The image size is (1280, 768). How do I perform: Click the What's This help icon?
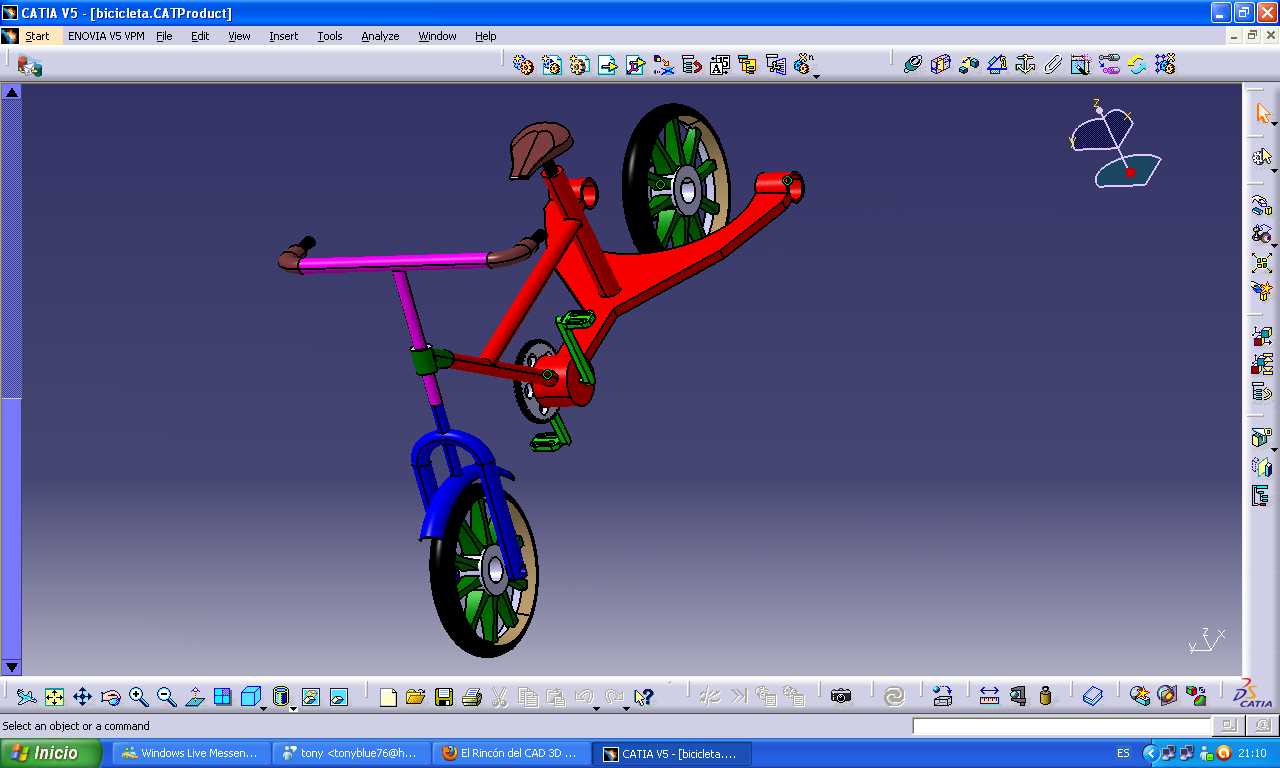(643, 696)
